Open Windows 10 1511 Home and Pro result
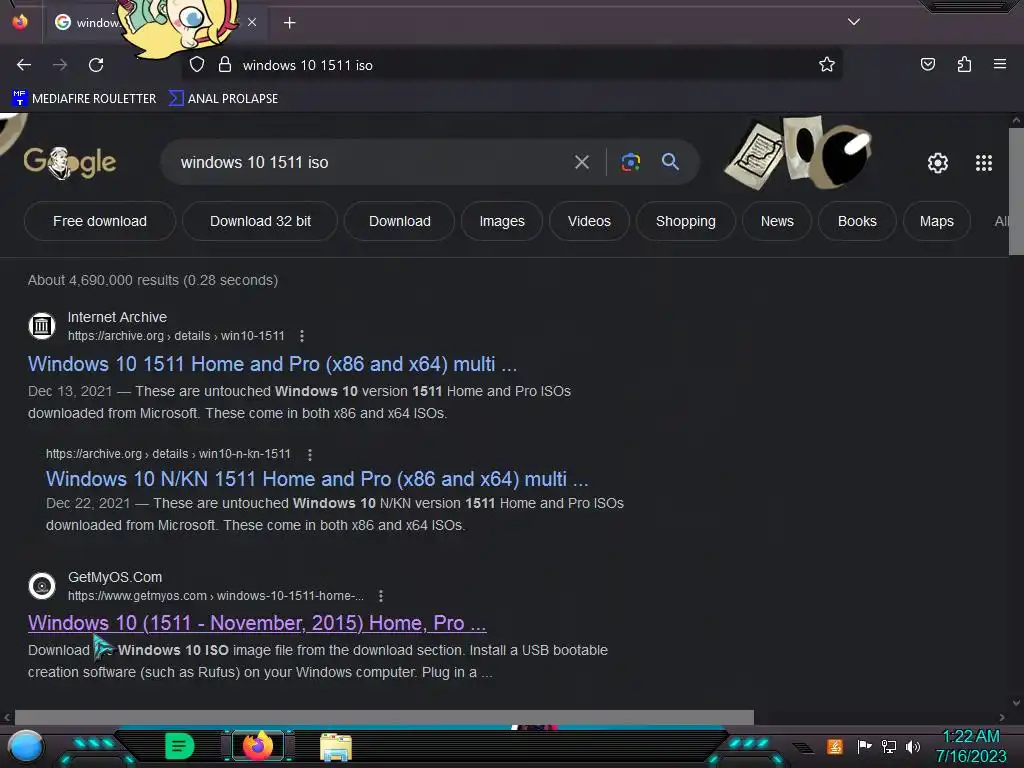This screenshot has width=1024, height=768. pos(272,364)
